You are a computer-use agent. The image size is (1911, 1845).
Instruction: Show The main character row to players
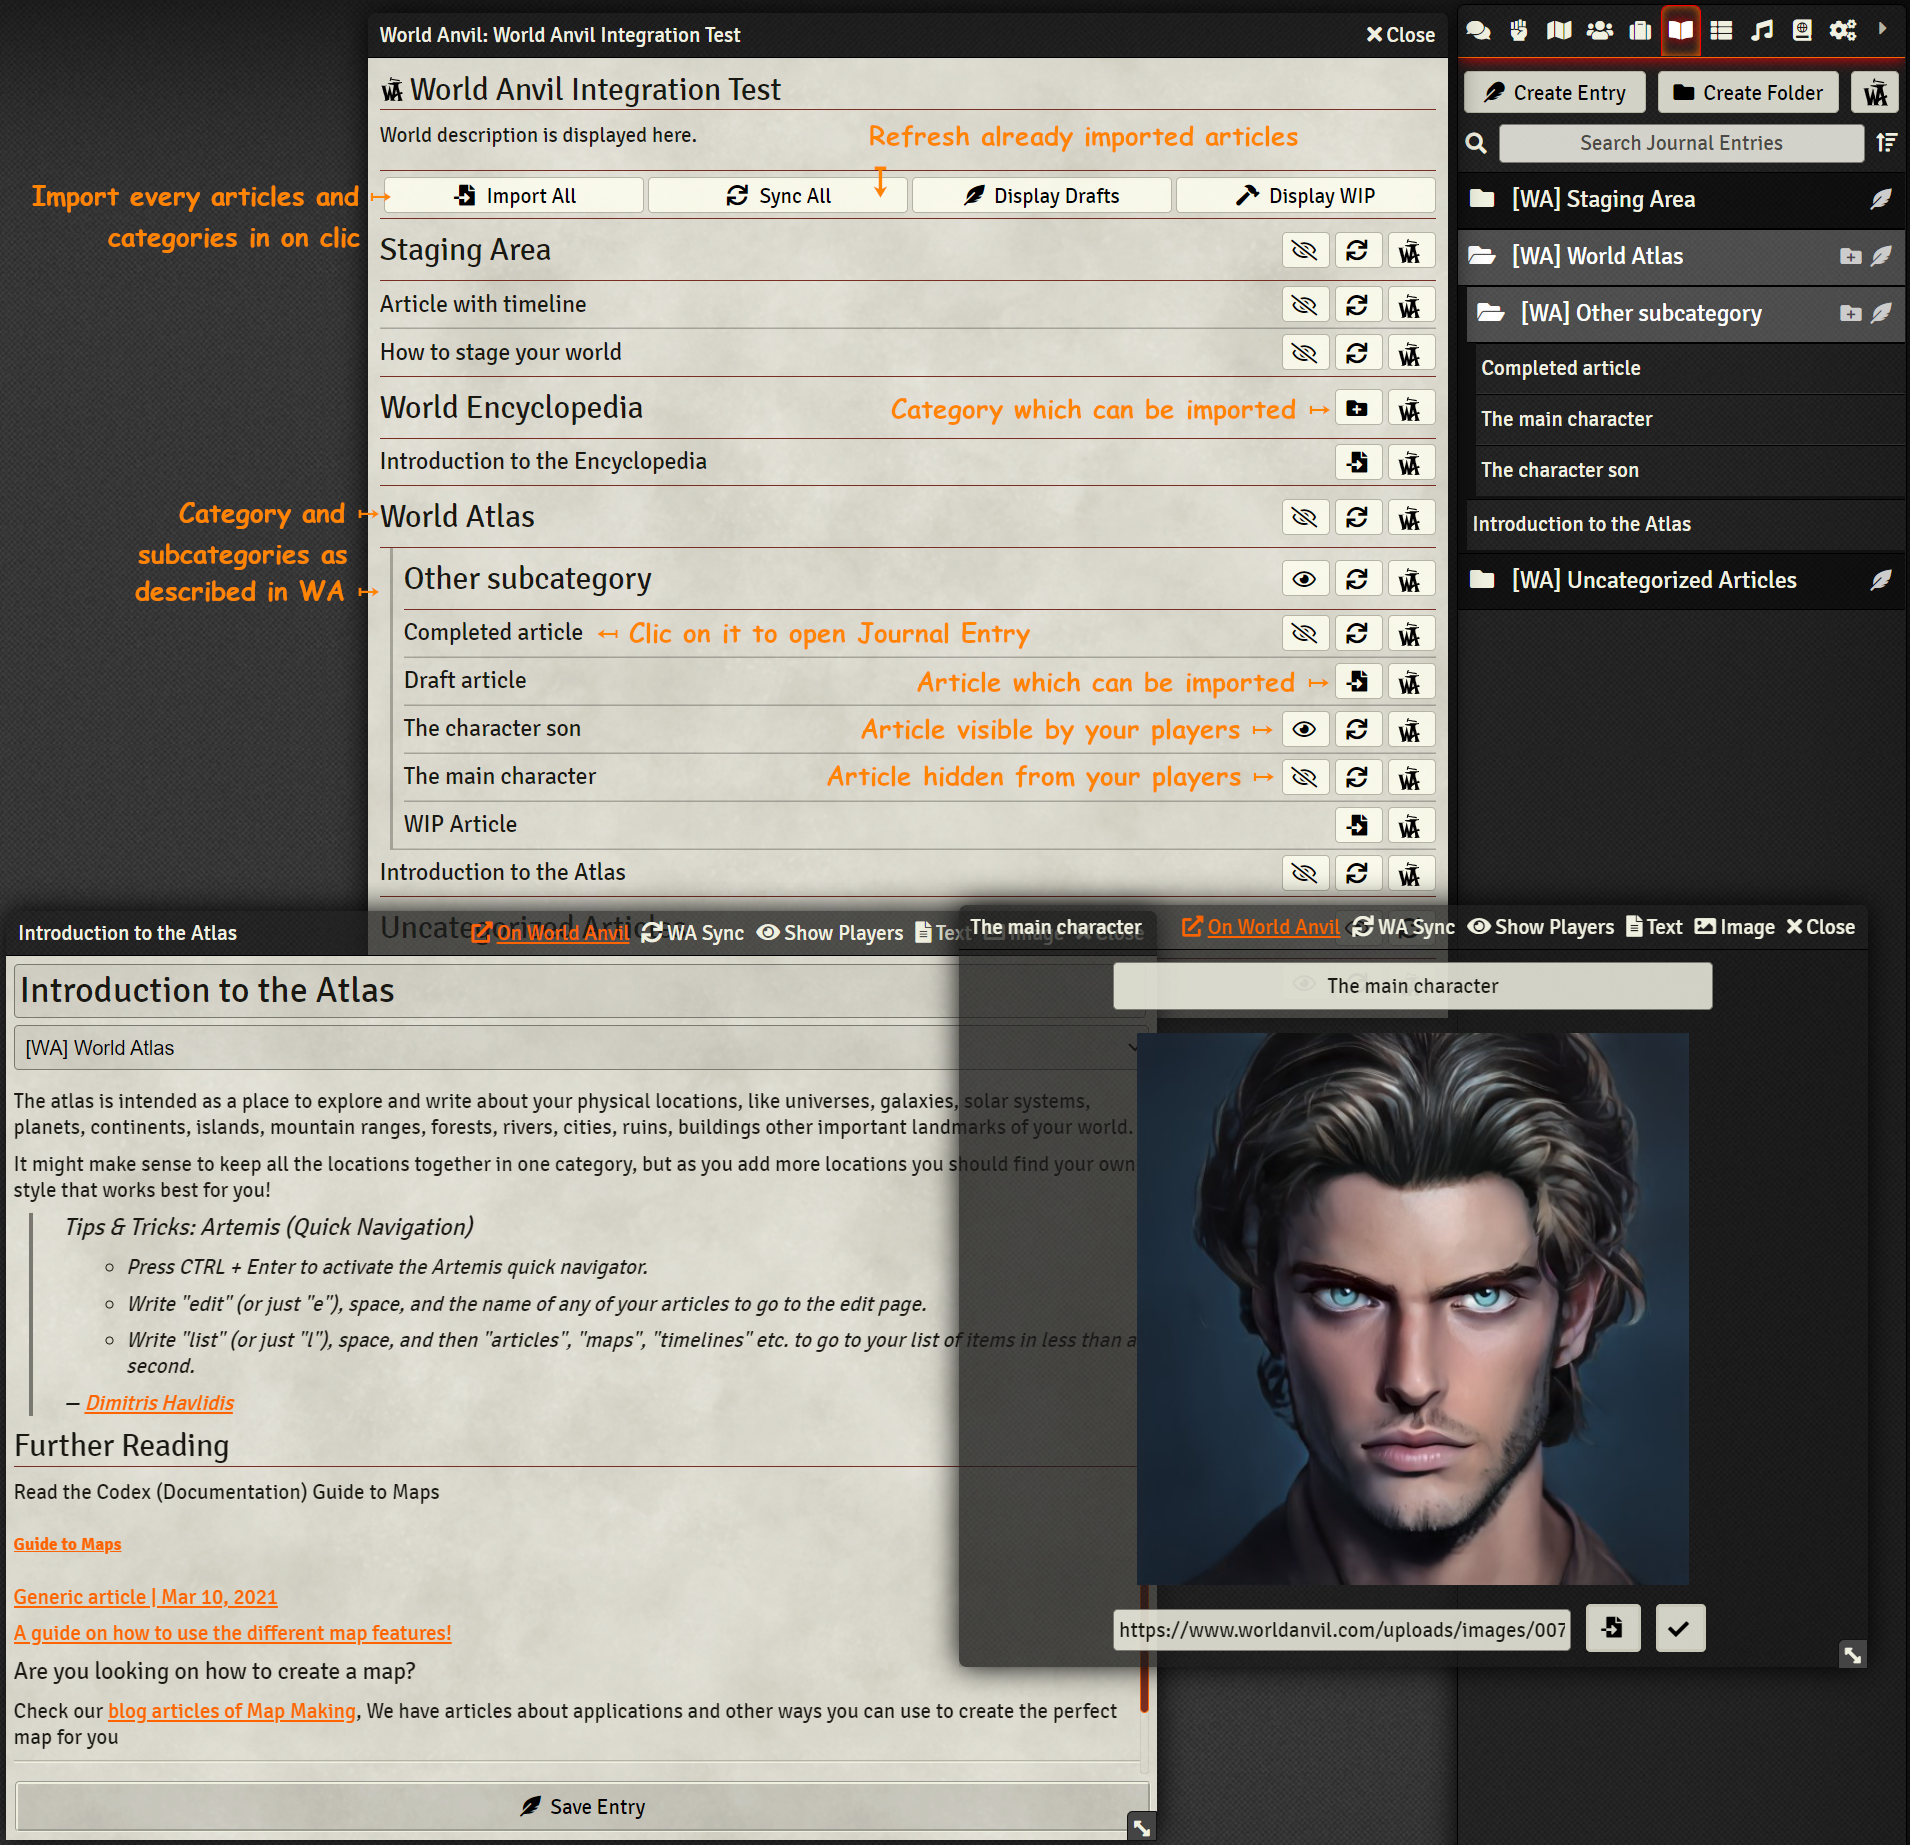[x=1305, y=777]
